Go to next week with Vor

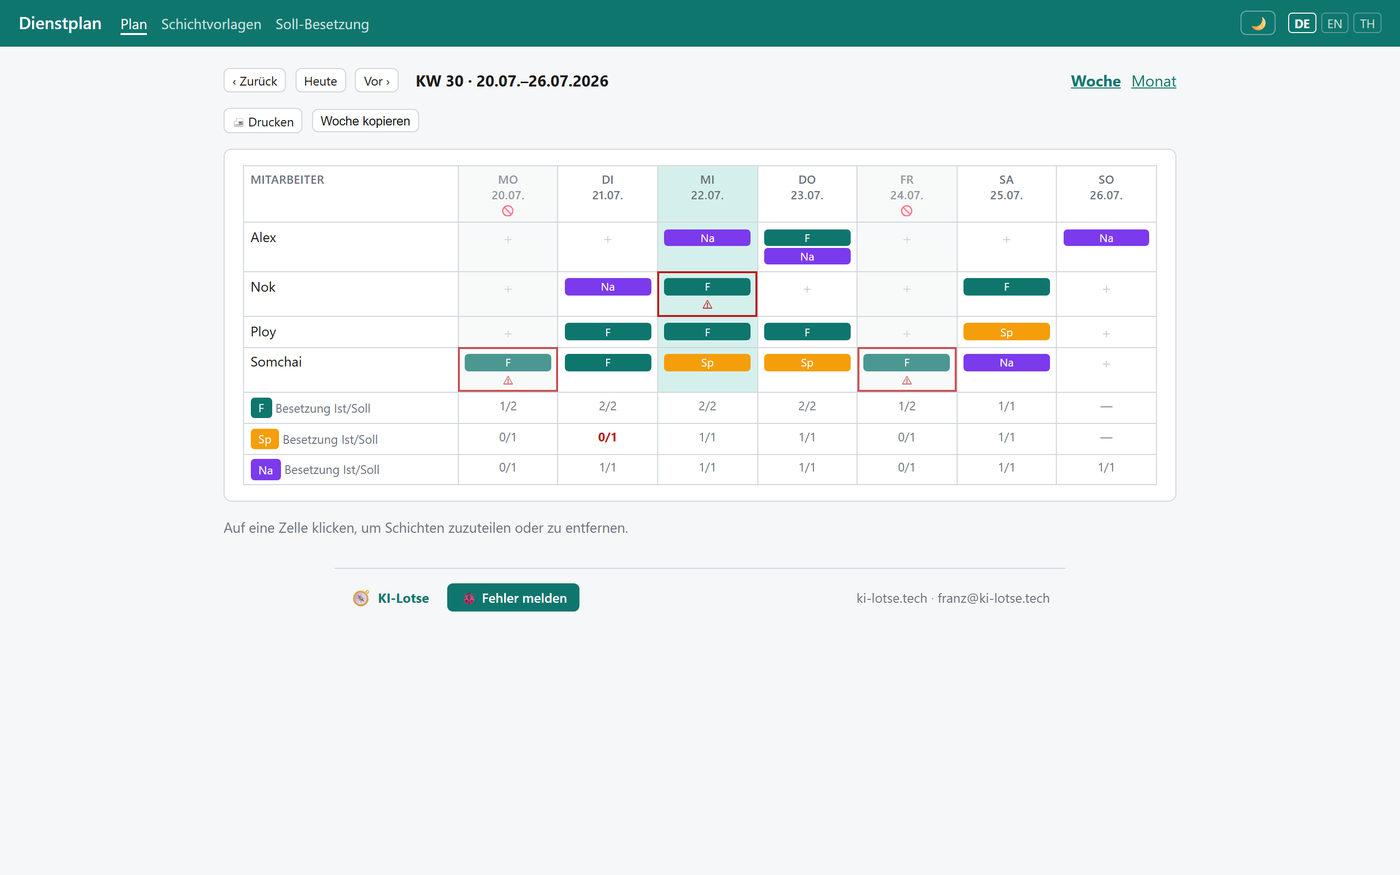(x=377, y=81)
